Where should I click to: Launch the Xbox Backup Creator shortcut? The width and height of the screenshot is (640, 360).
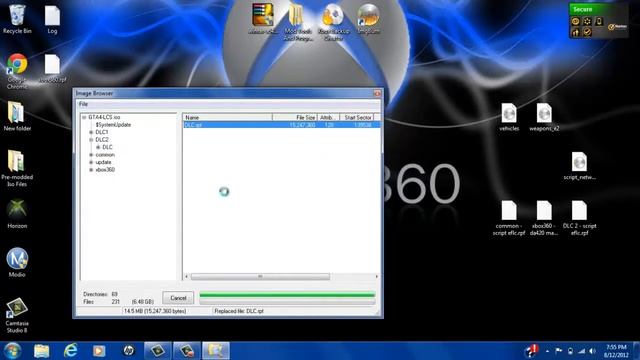click(x=333, y=22)
